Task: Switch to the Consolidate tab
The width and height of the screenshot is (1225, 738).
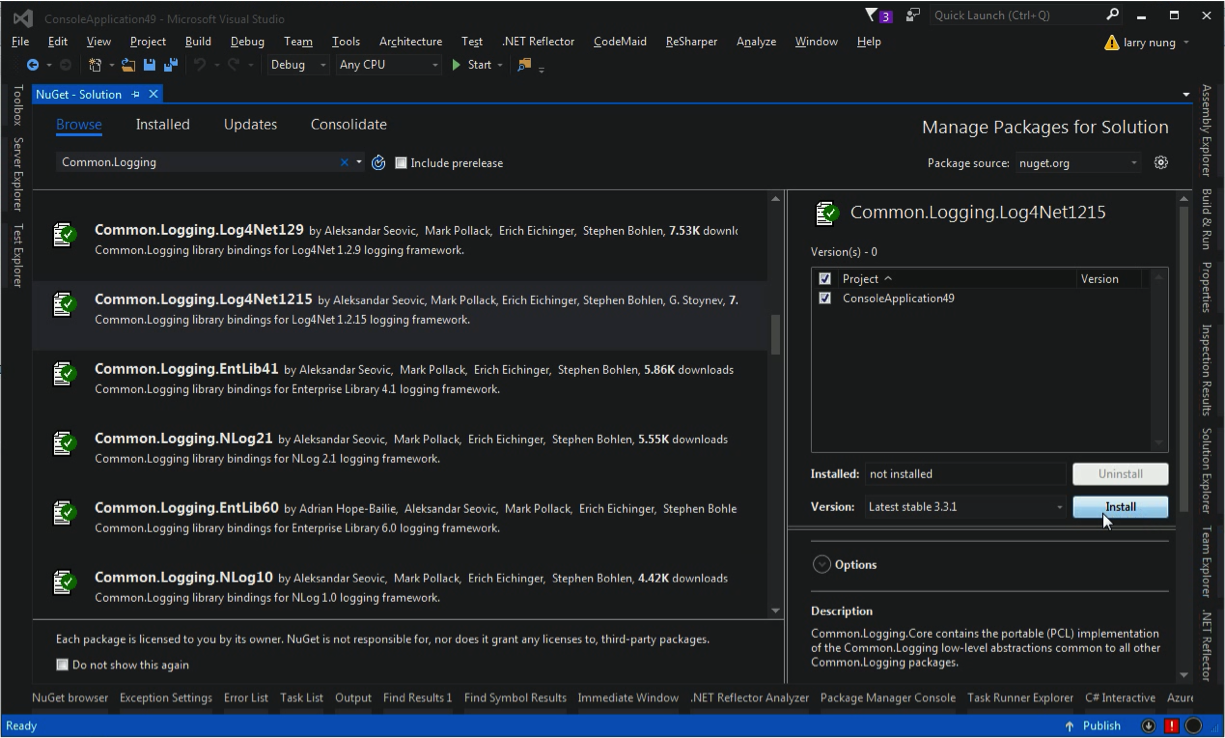Action: click(349, 124)
